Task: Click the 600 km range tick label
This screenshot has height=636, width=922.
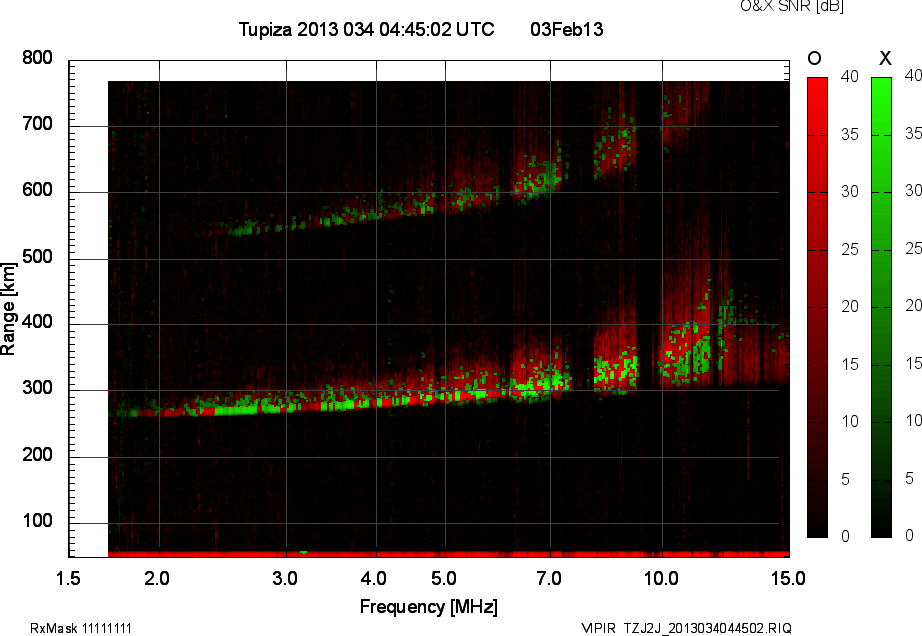Action: pos(38,190)
